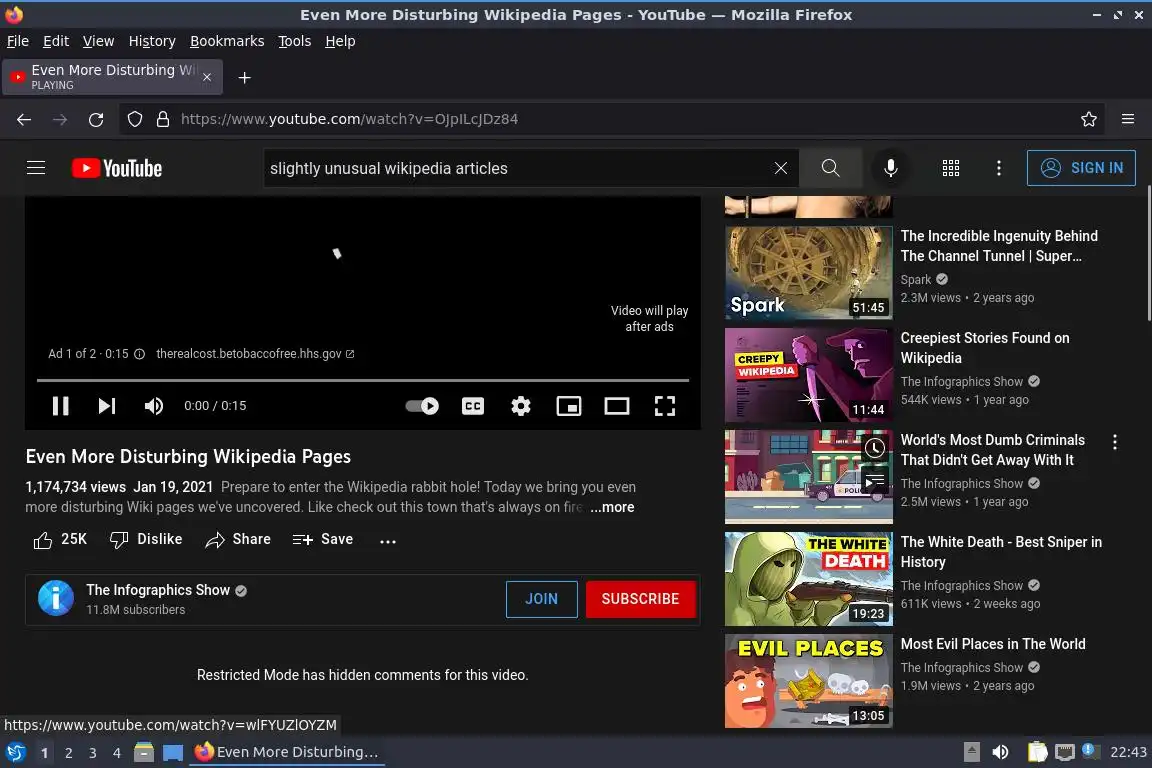Open player settings gear icon
Image resolution: width=1152 pixels, height=768 pixels.
tap(521, 406)
